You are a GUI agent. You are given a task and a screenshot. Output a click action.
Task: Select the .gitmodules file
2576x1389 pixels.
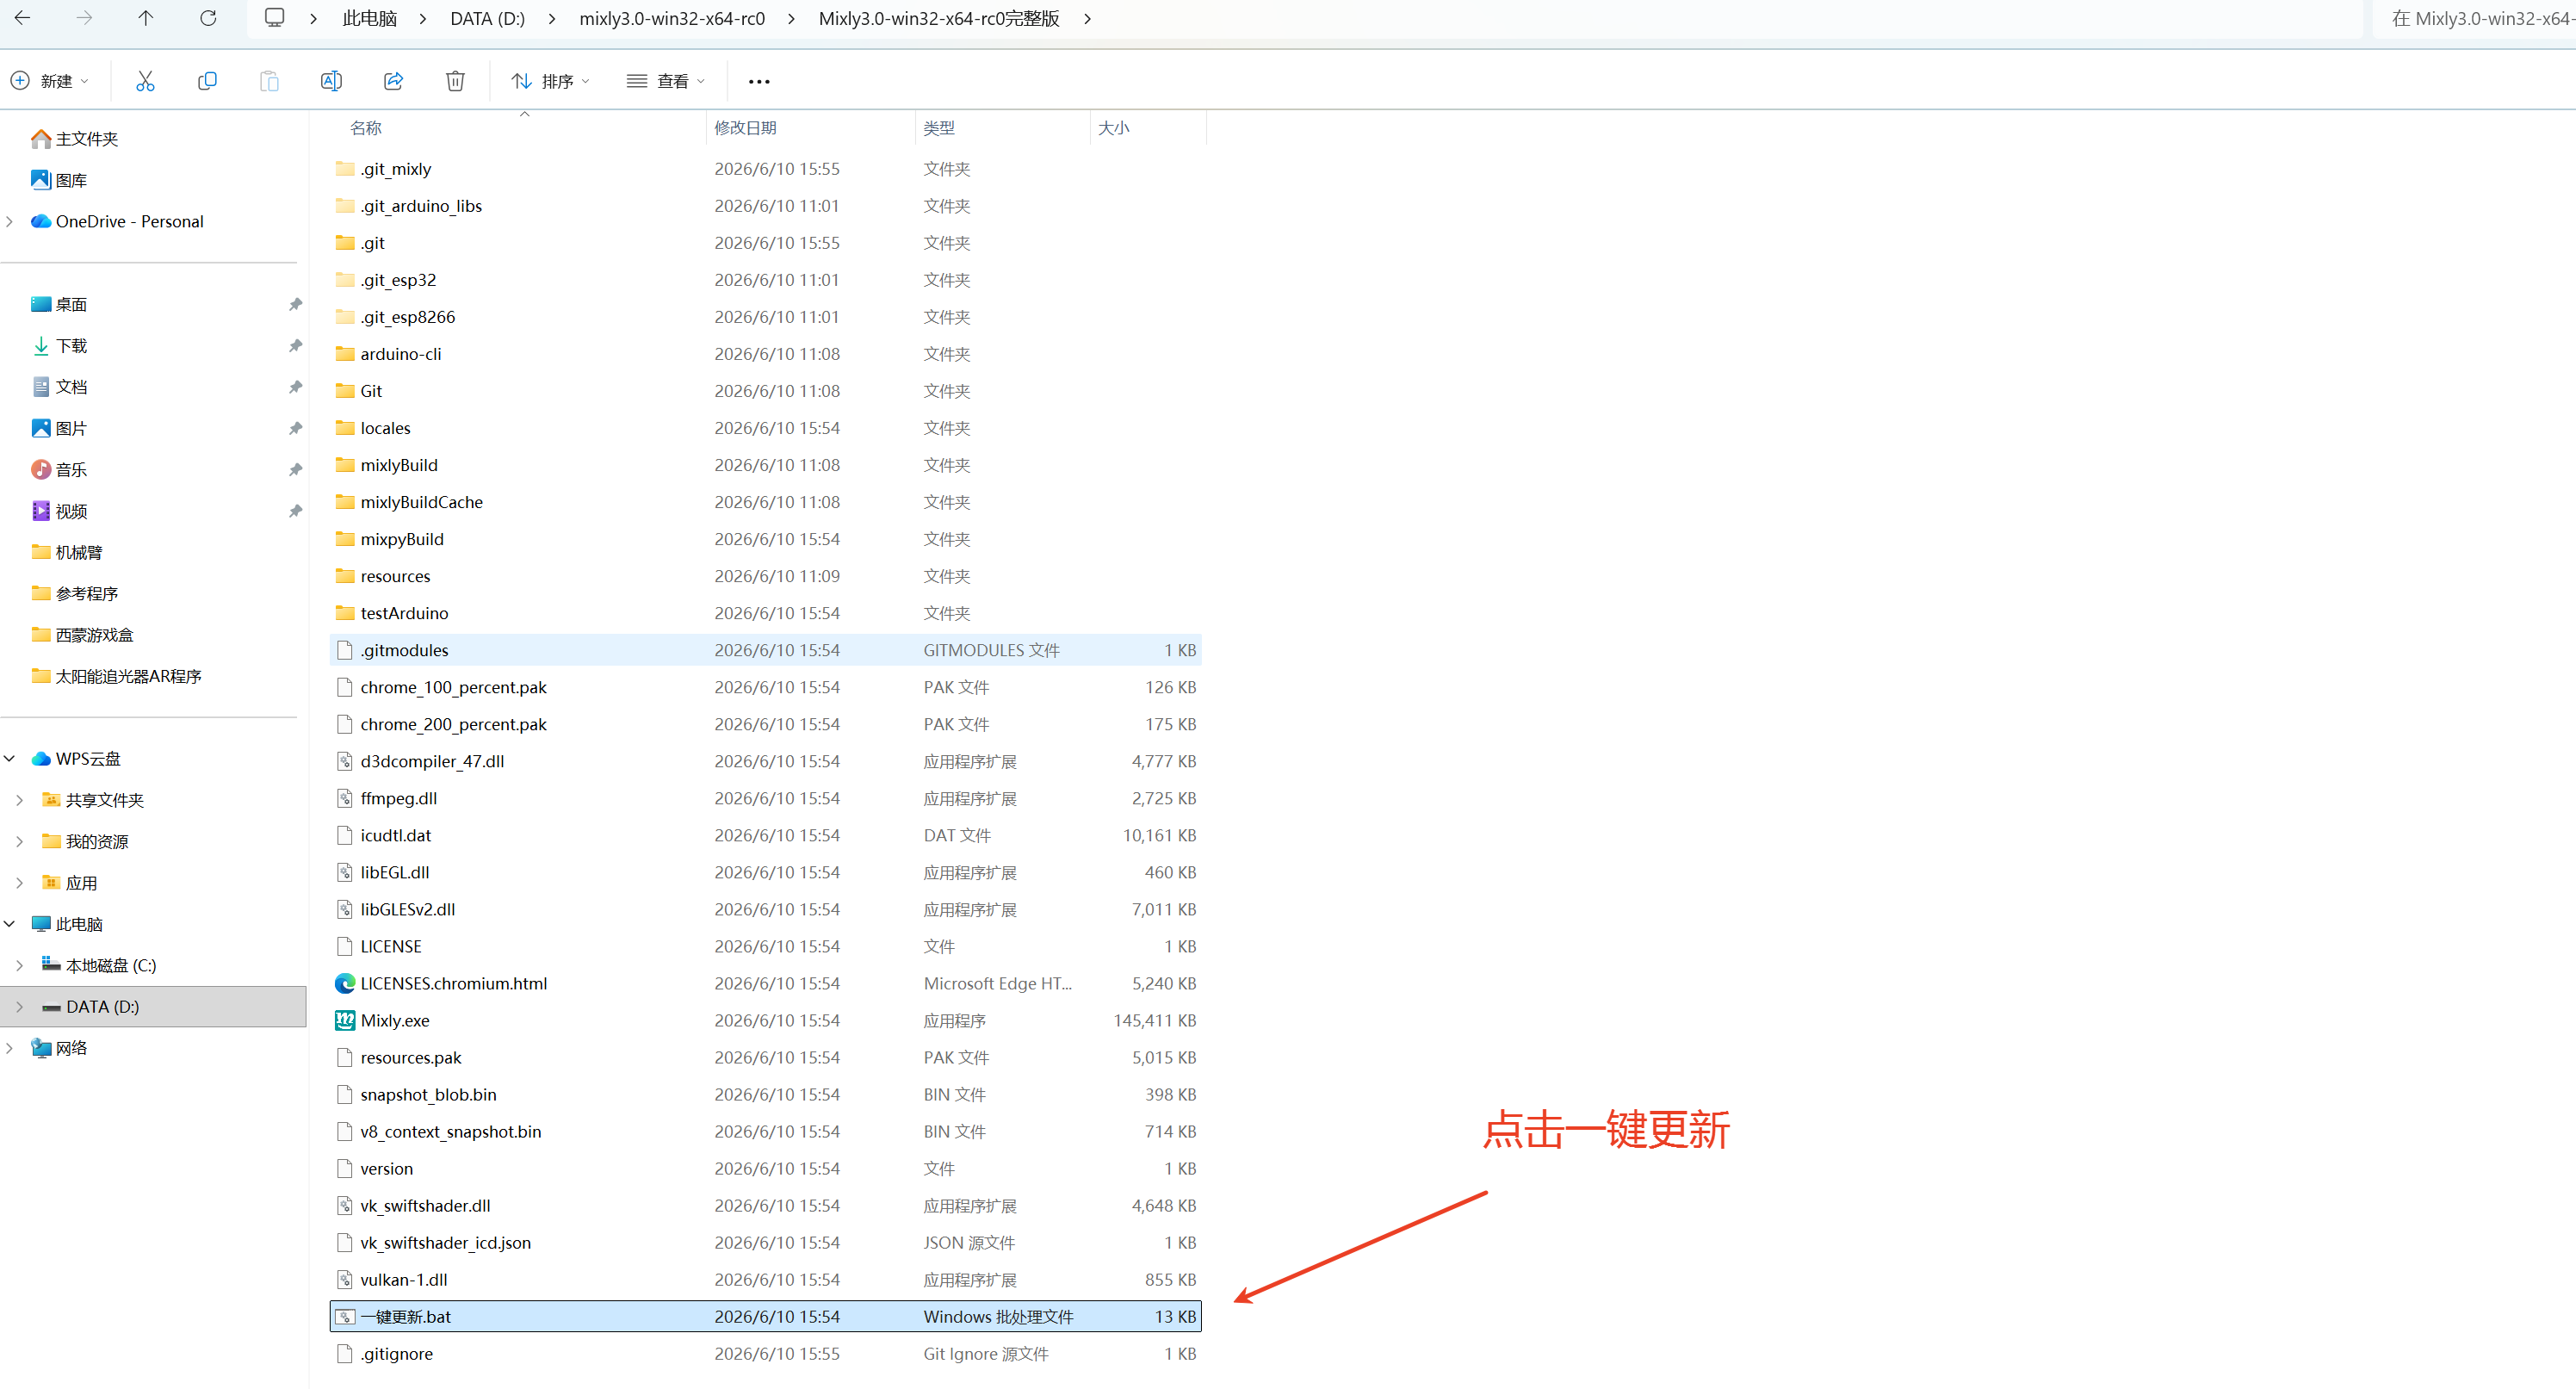point(766,650)
